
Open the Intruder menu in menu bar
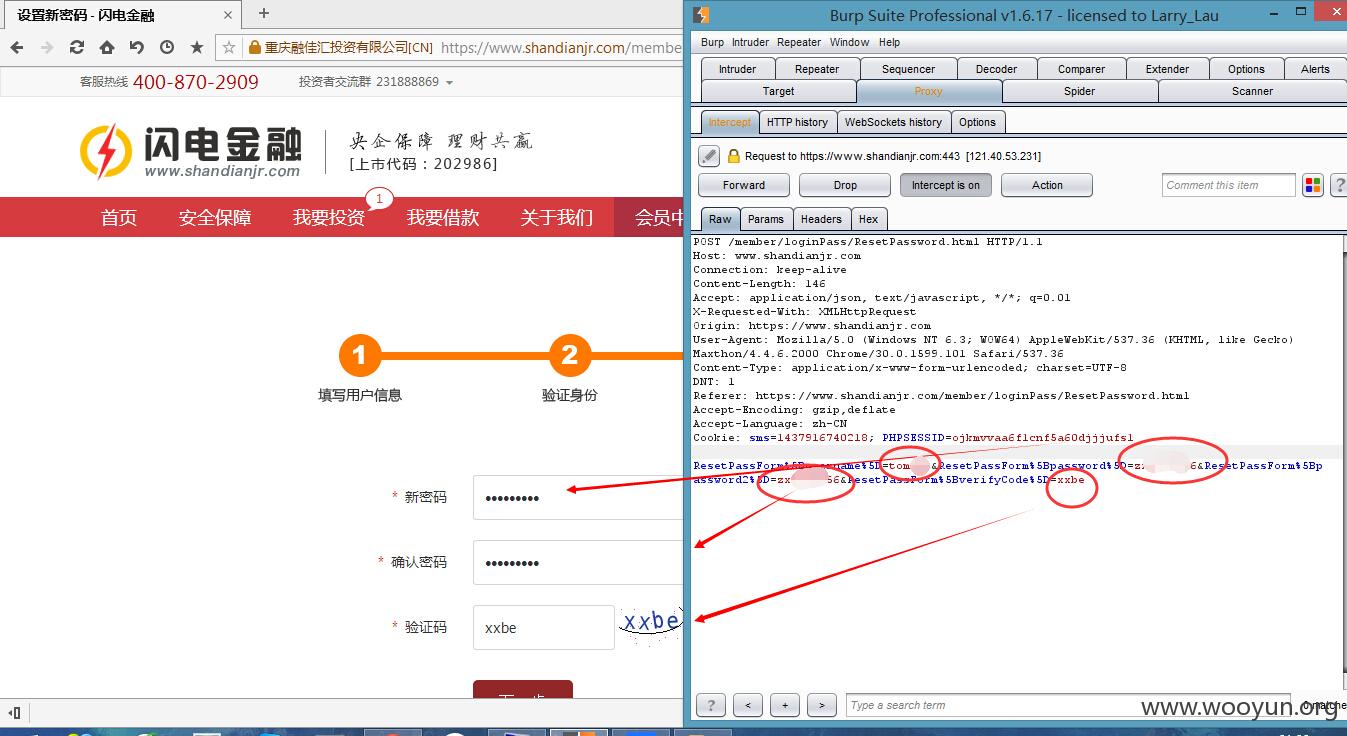[750, 42]
